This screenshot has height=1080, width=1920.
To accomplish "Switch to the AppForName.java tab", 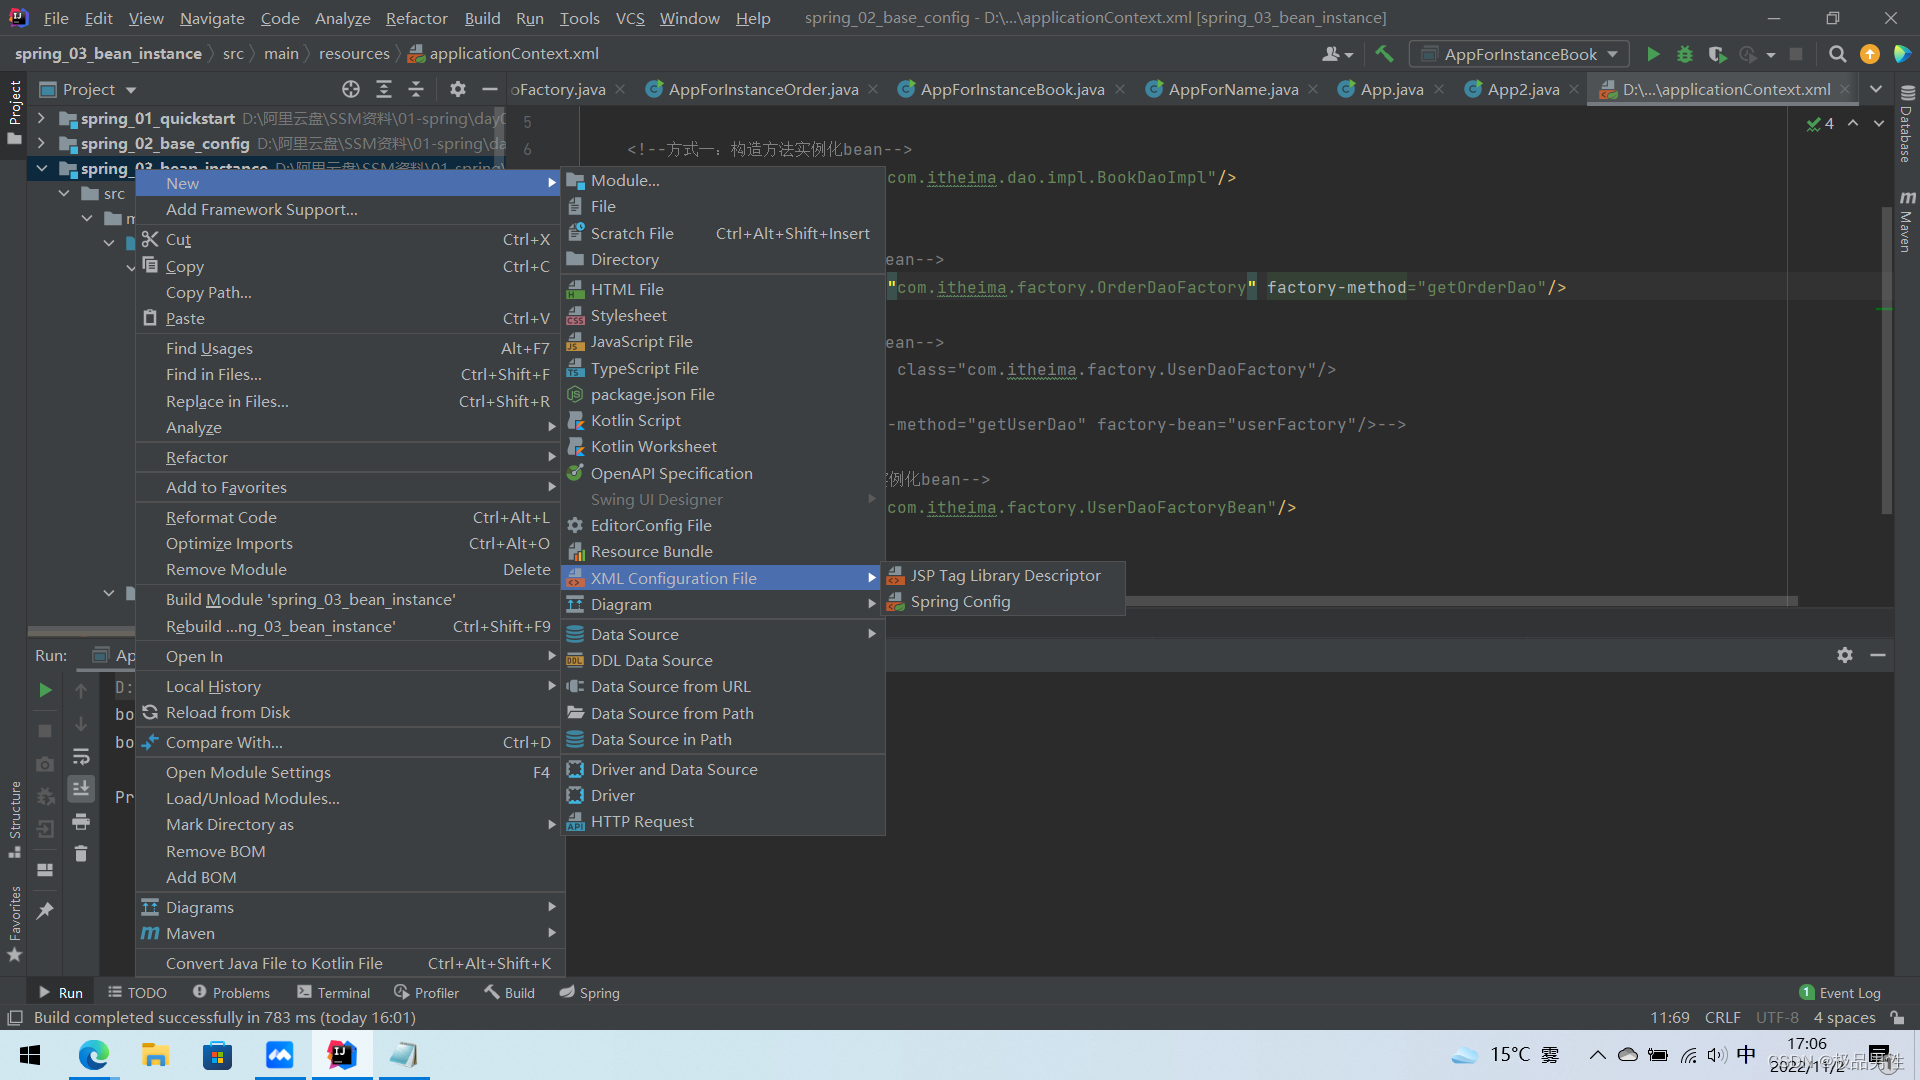I will click(1232, 89).
